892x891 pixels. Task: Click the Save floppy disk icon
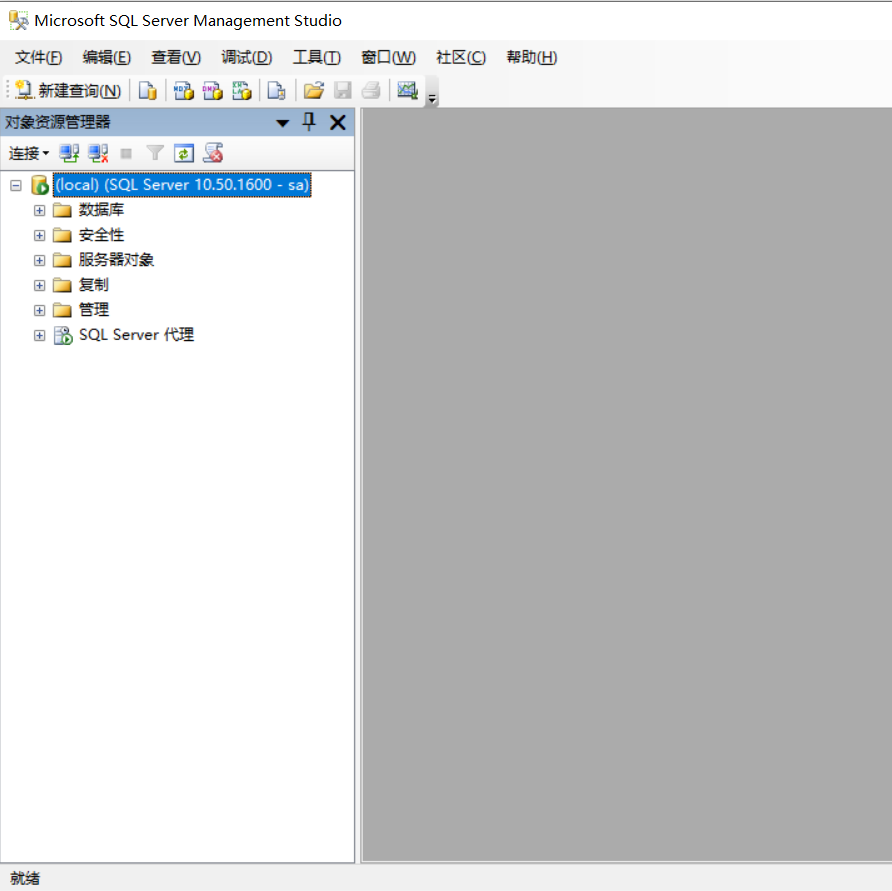(x=342, y=90)
